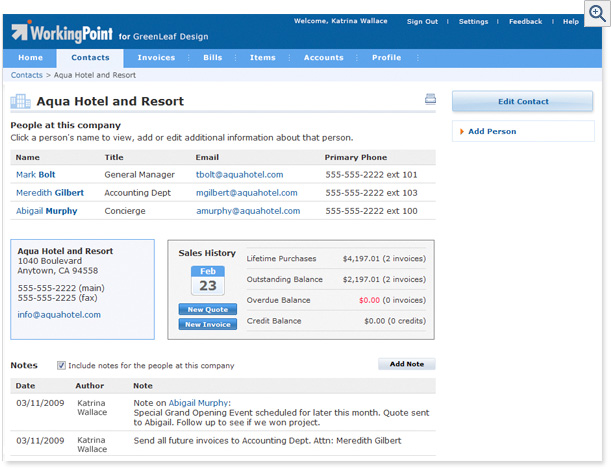611x469 pixels.
Task: Click the printer icon
Action: click(430, 99)
